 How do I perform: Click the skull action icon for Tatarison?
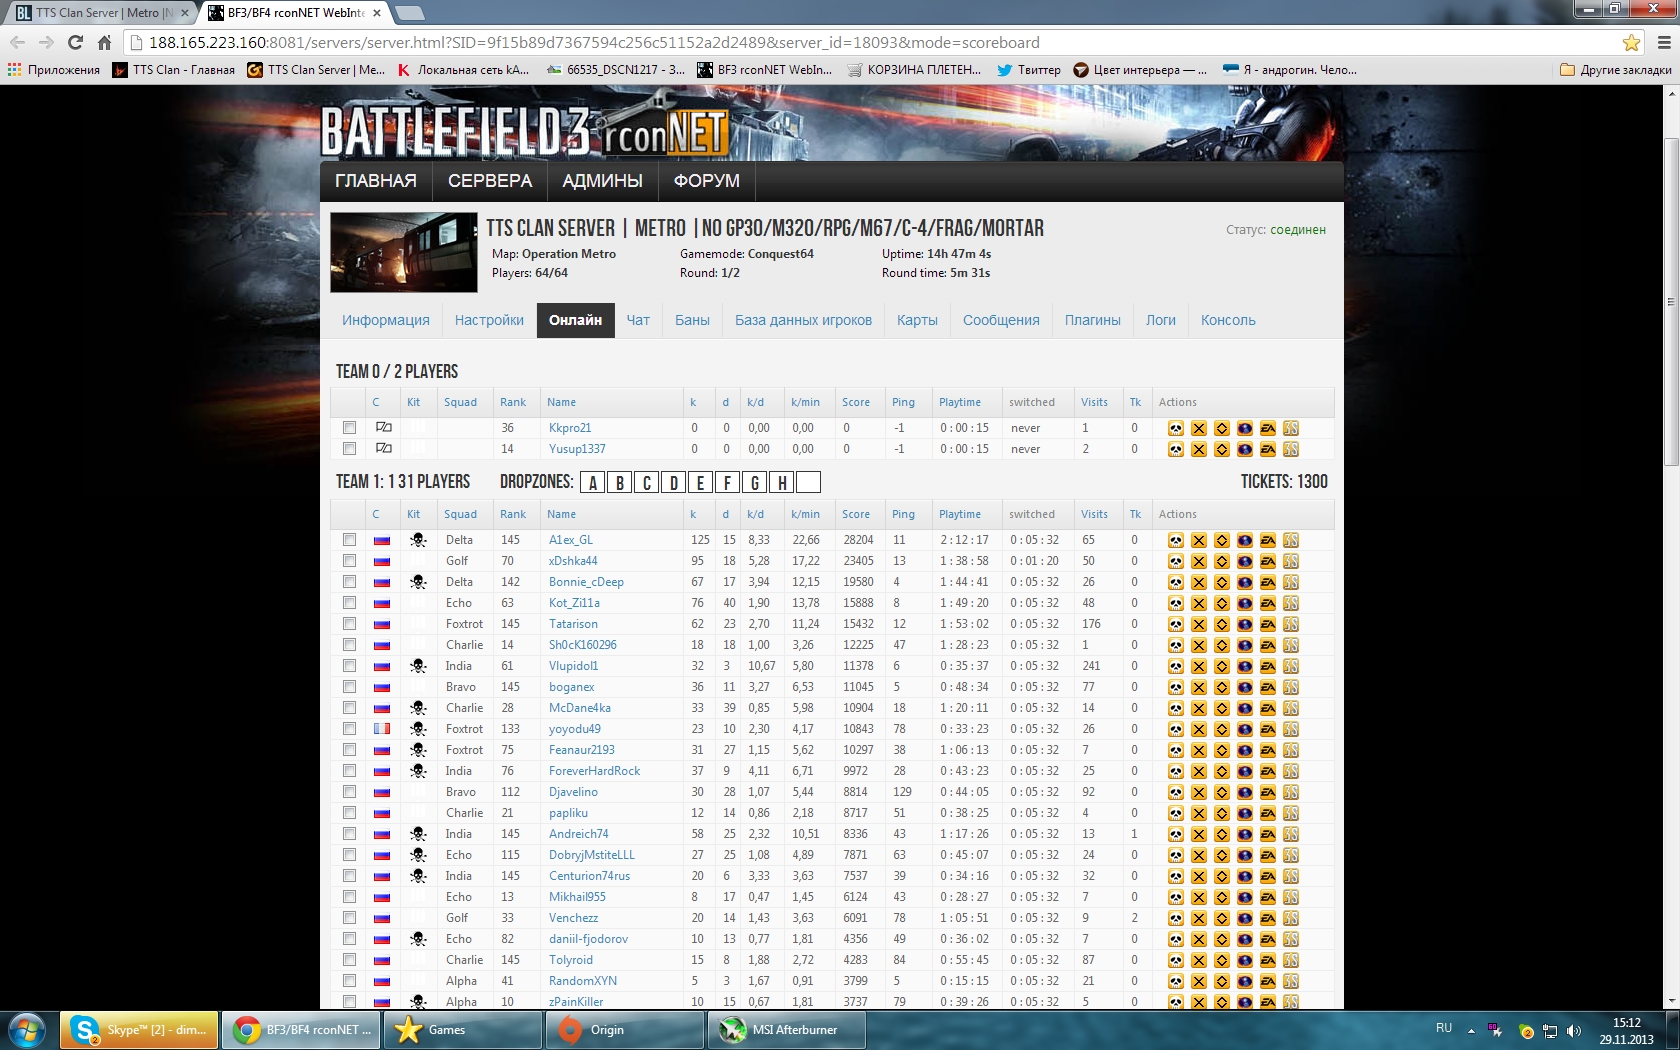[x=1175, y=624]
